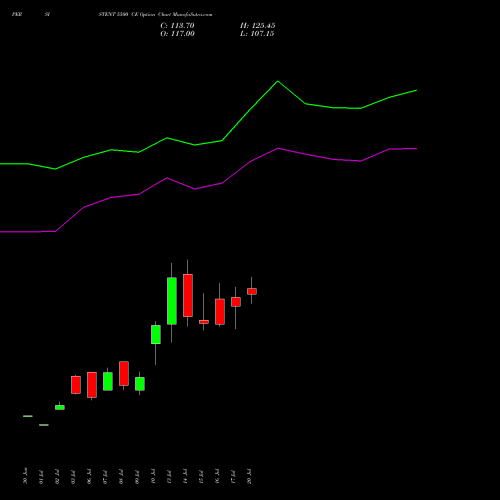The width and height of the screenshot is (500, 500).
Task: Click the last red candle for 20 Jul
Action: 252,291
